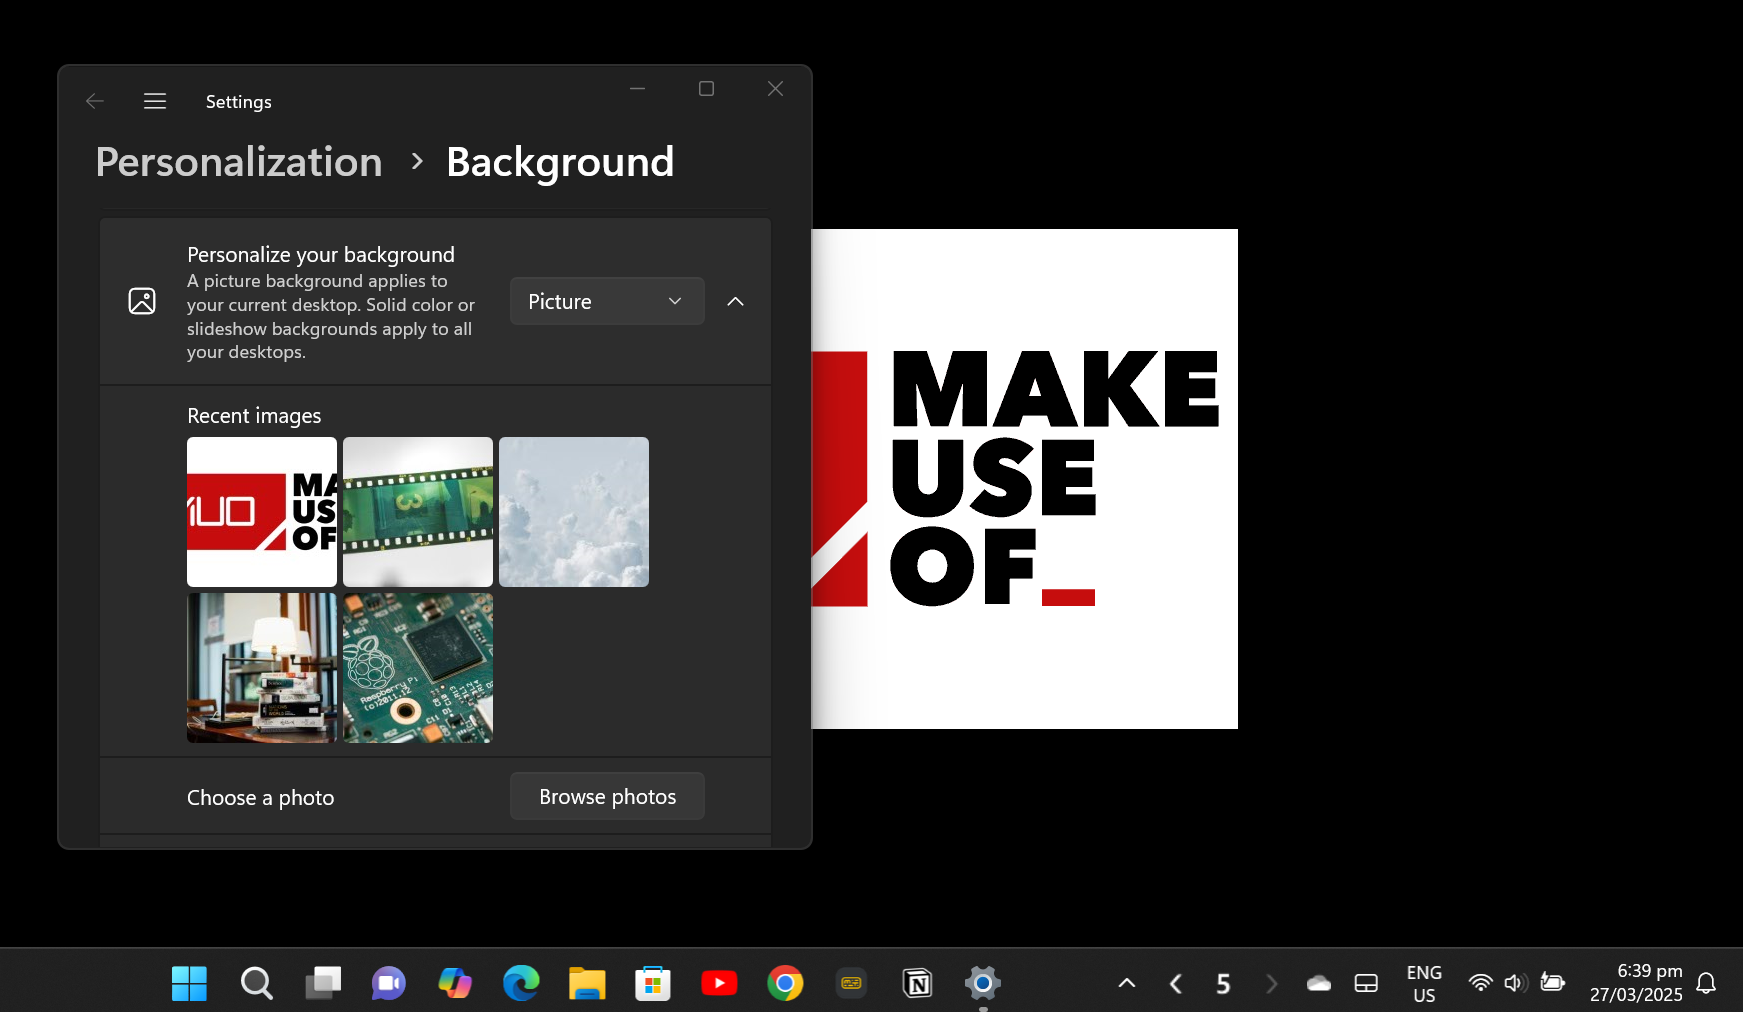Click the Search icon on the taskbar
1743x1012 pixels.
tap(256, 983)
